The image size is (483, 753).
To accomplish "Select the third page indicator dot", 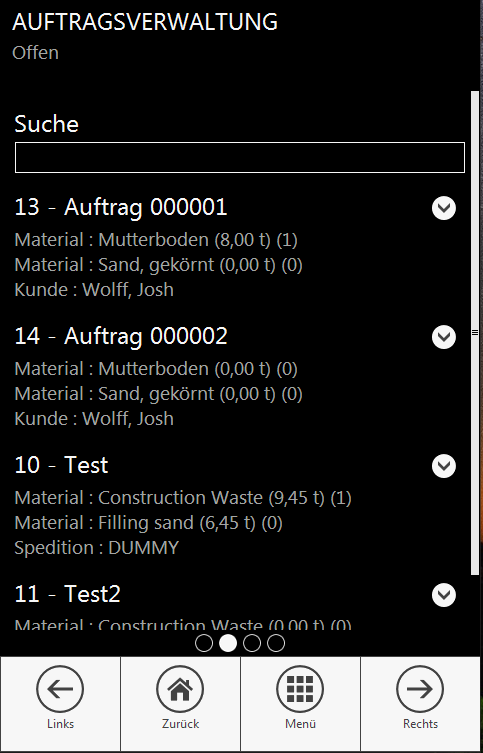I will tap(252, 643).
